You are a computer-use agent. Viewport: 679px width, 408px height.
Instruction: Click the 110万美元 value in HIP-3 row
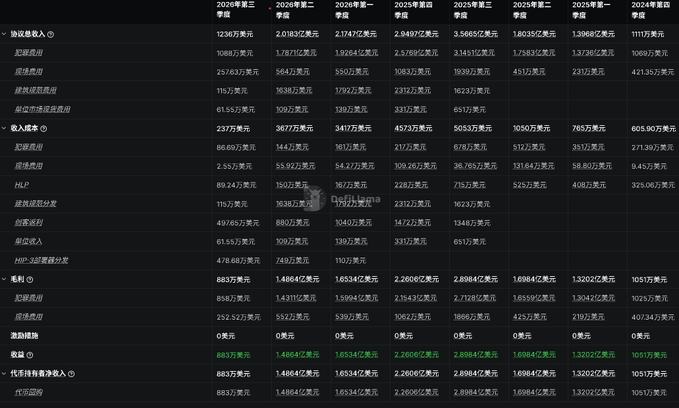[350, 260]
